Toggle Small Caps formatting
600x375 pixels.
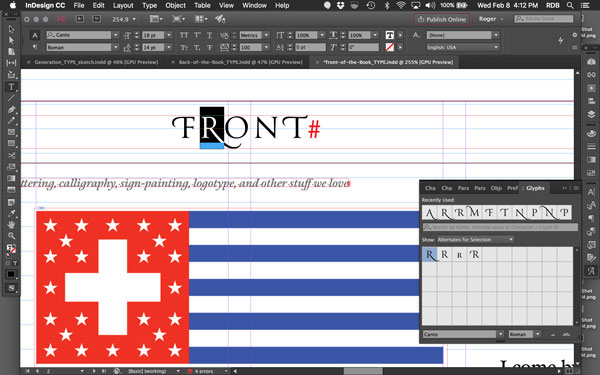click(x=184, y=47)
